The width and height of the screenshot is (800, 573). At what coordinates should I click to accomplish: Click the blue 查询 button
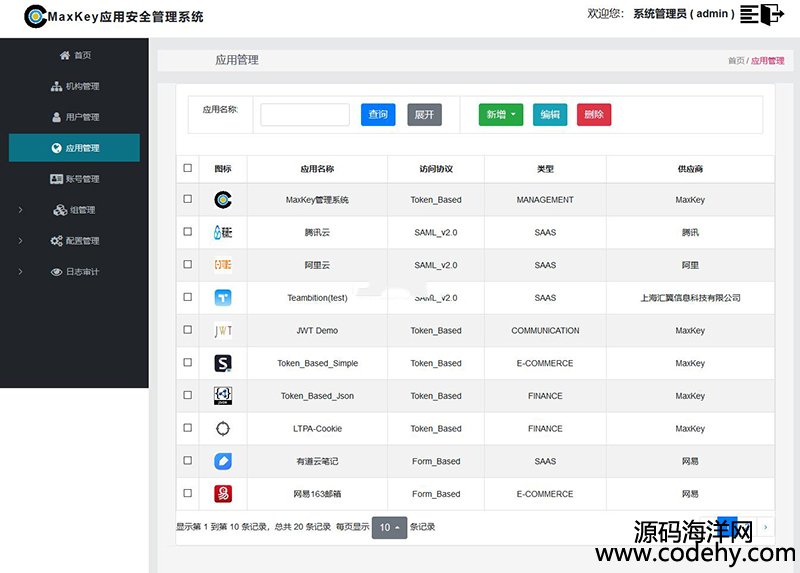[x=378, y=115]
